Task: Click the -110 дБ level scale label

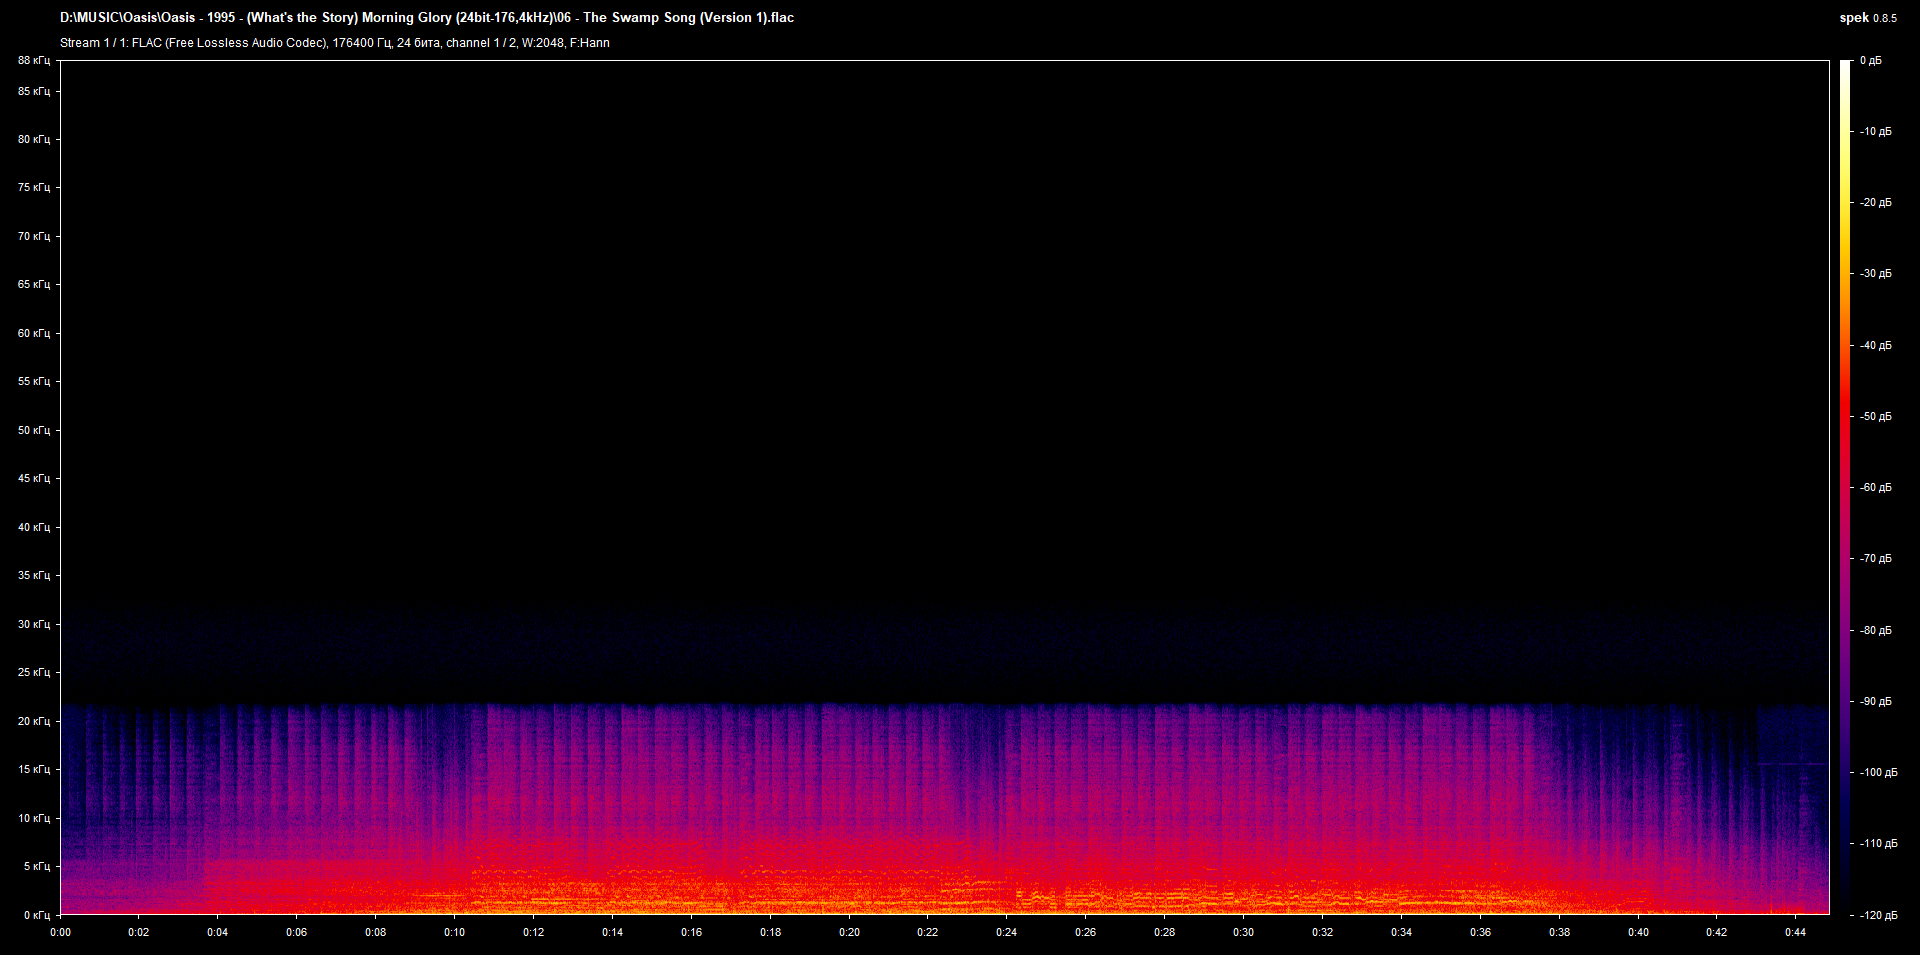Action: (x=1878, y=844)
